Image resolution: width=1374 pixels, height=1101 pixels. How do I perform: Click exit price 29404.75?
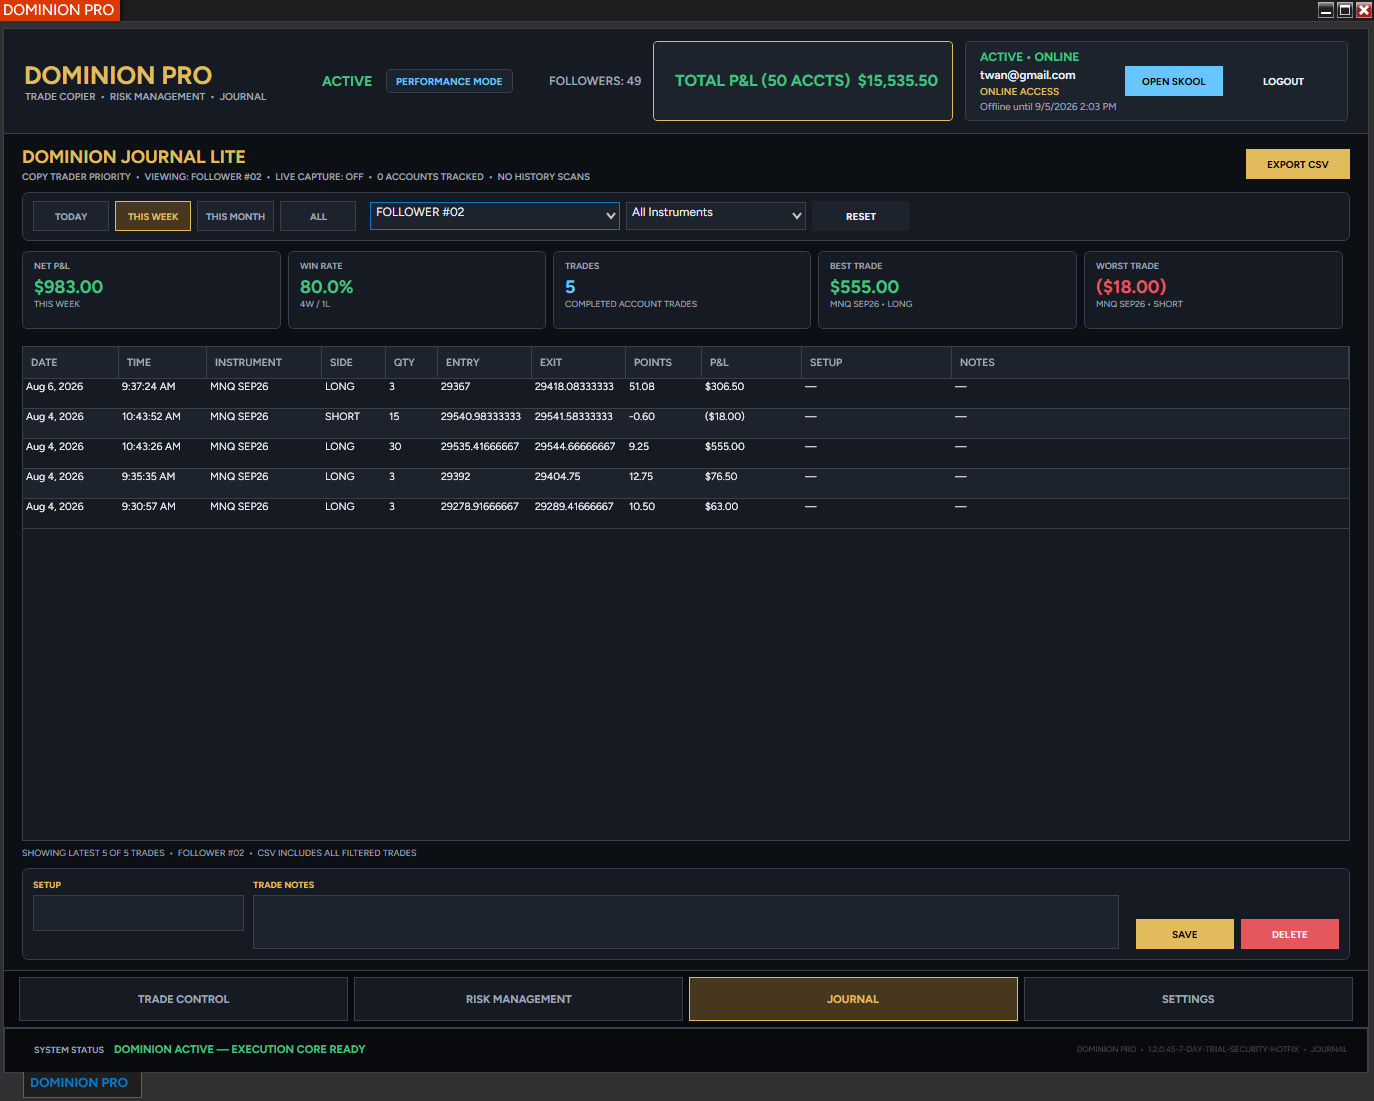click(557, 477)
